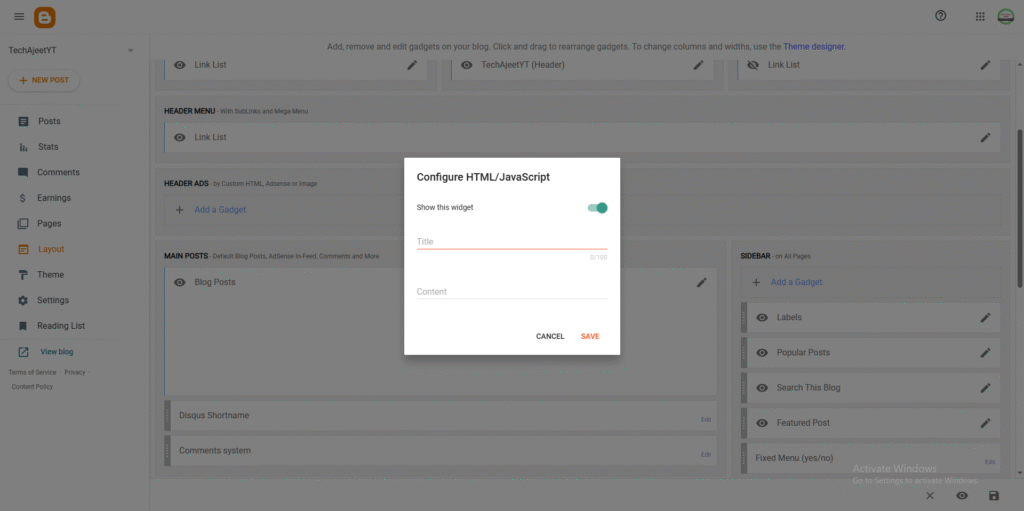
Task: Expand the TechAjeetYT blog dropdown
Action: (130, 50)
